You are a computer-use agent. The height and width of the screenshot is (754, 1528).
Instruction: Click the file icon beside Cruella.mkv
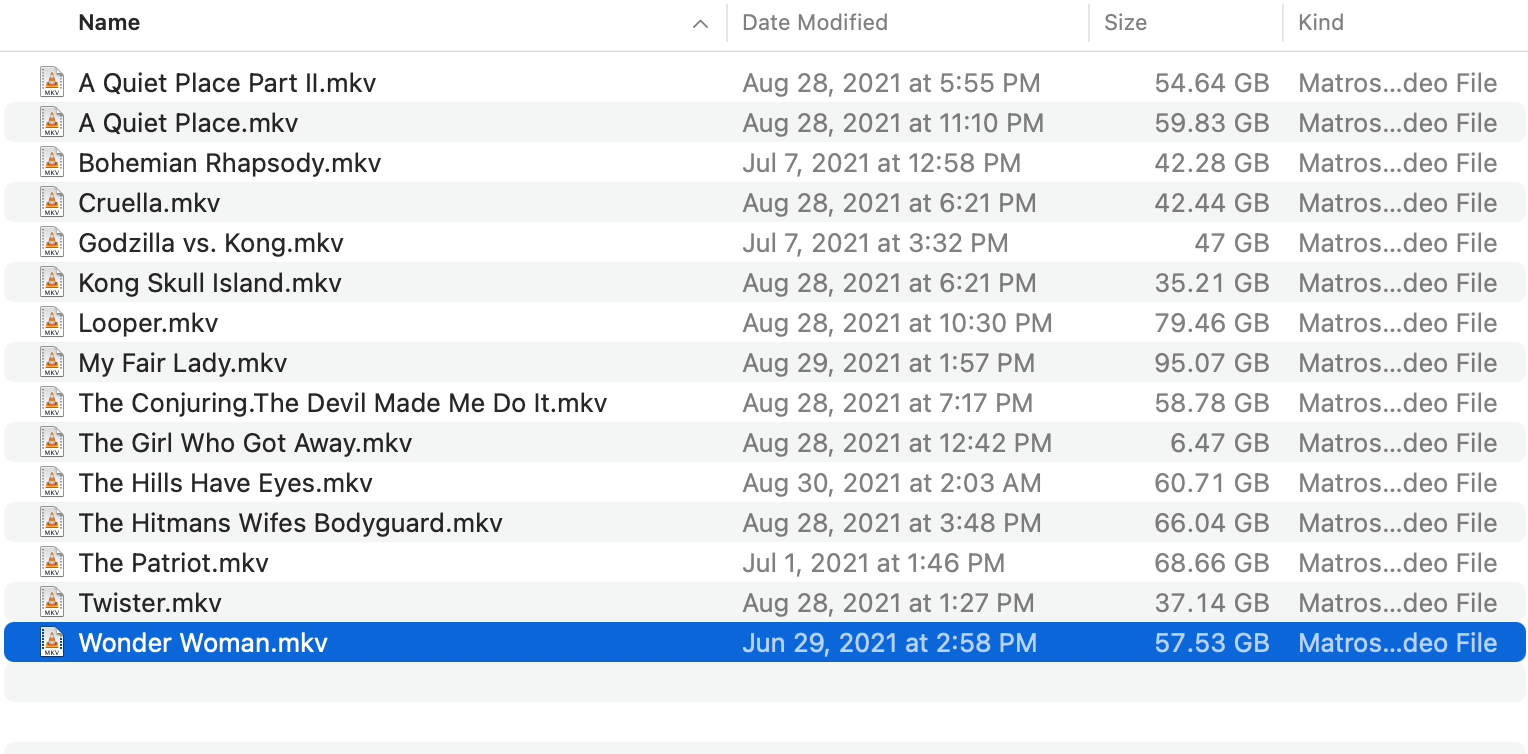coord(52,203)
